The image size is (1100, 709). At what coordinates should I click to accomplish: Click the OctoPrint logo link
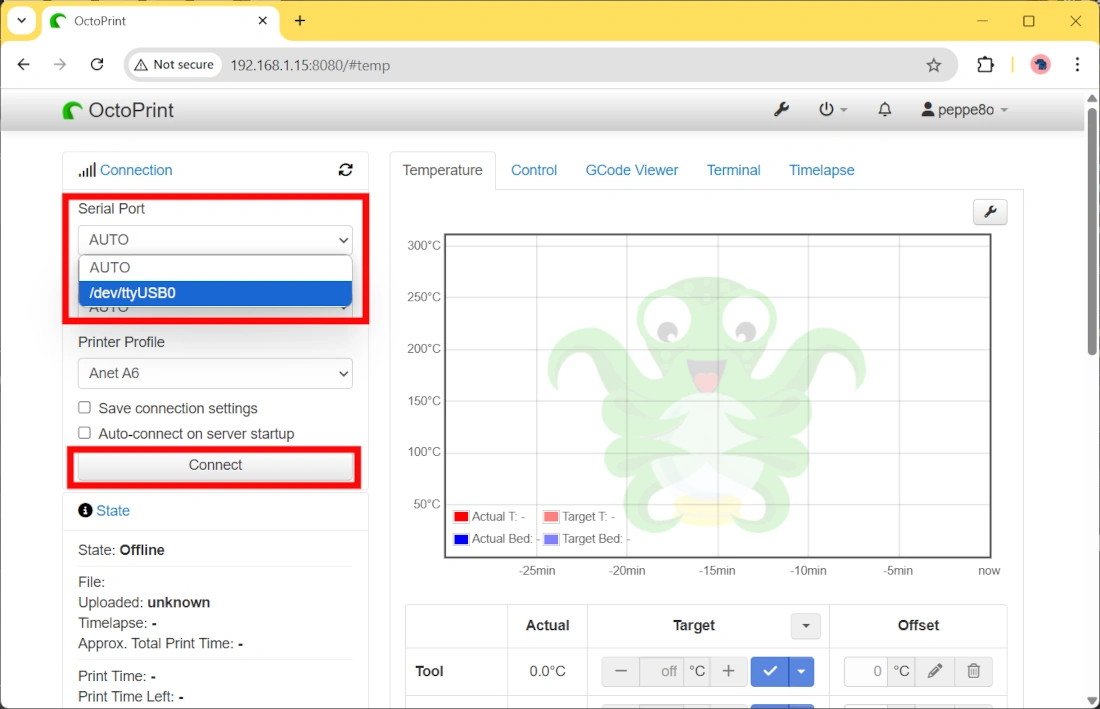point(118,110)
